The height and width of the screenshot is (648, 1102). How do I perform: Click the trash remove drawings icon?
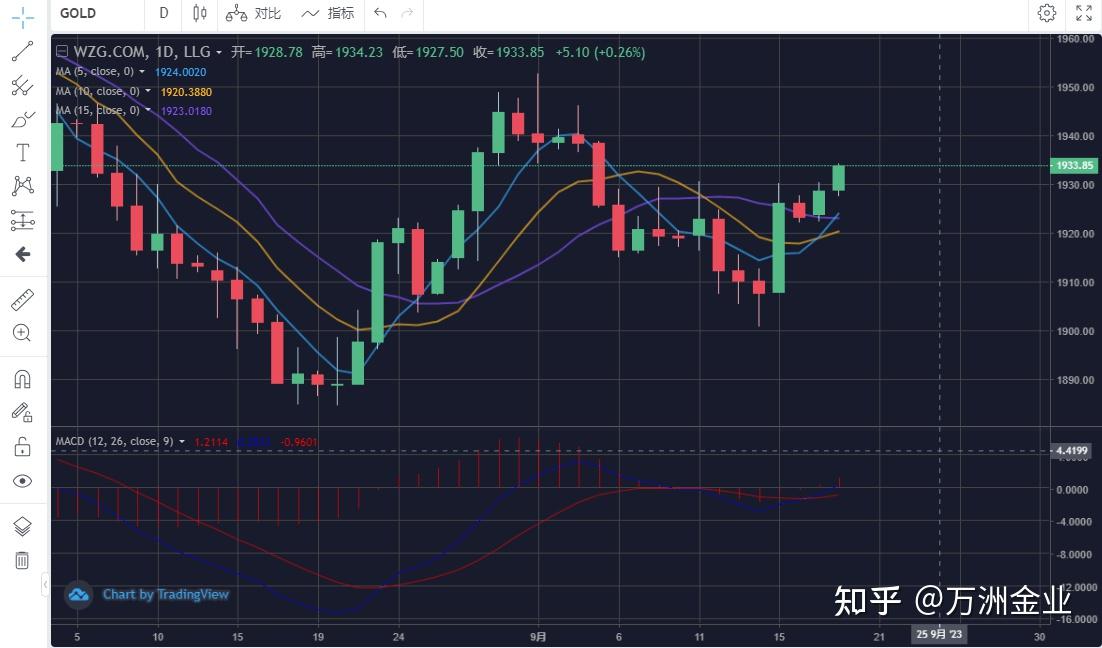(x=22, y=560)
